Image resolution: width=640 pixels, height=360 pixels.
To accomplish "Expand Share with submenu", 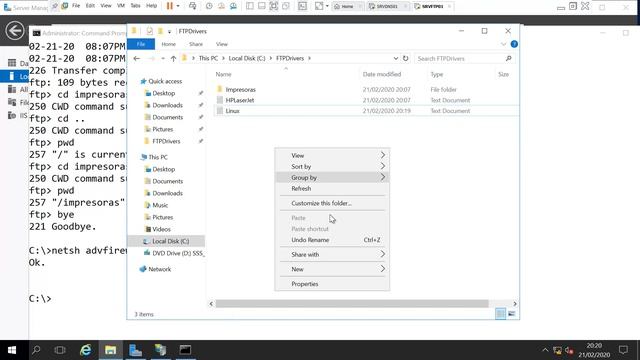I will 383,254.
